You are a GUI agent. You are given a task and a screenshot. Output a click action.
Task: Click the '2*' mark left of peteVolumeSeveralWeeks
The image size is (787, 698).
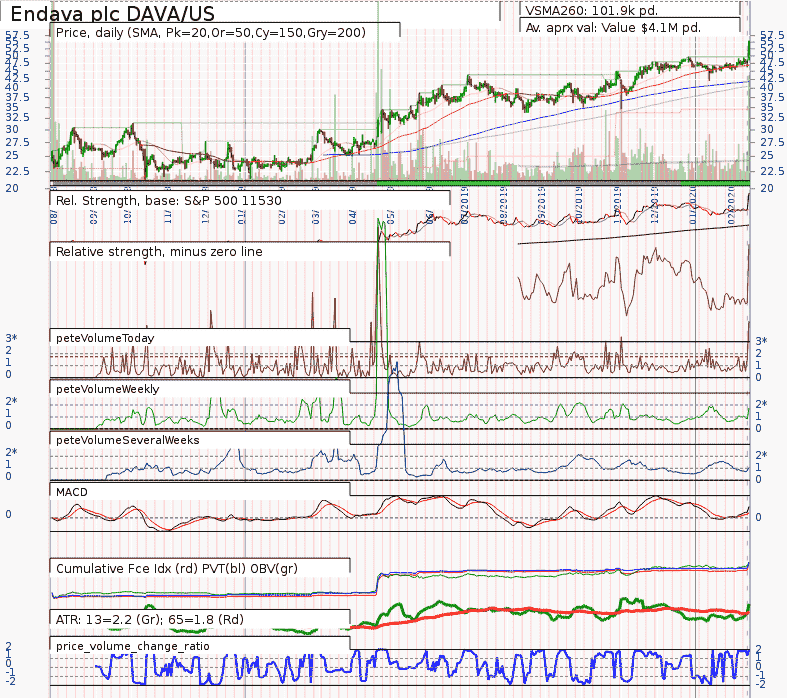11,452
